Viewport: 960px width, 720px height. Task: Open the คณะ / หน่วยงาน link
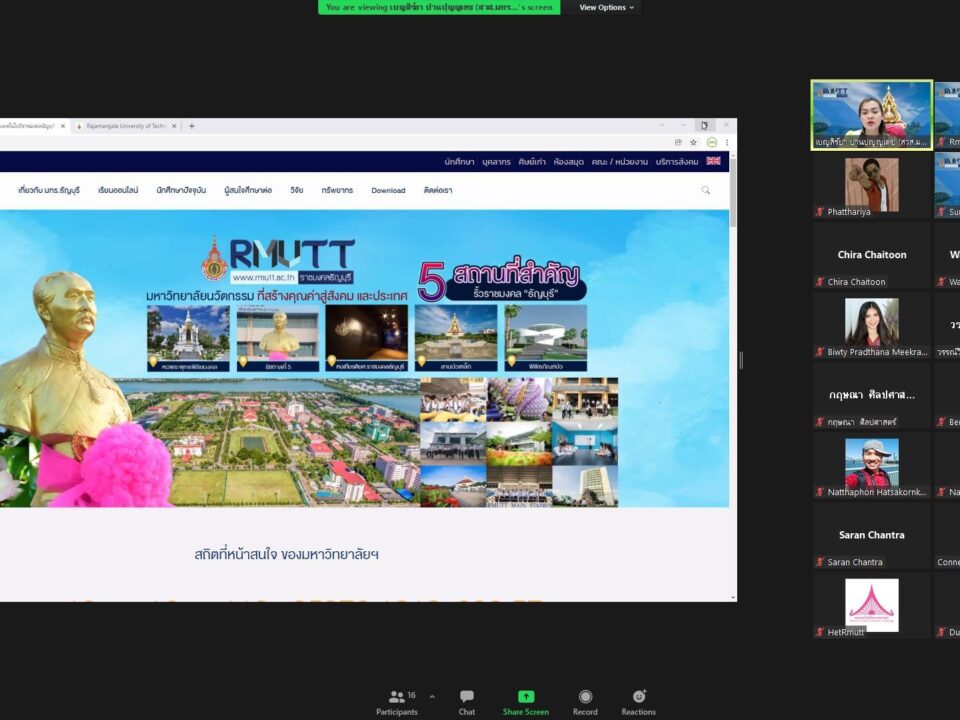pos(620,162)
